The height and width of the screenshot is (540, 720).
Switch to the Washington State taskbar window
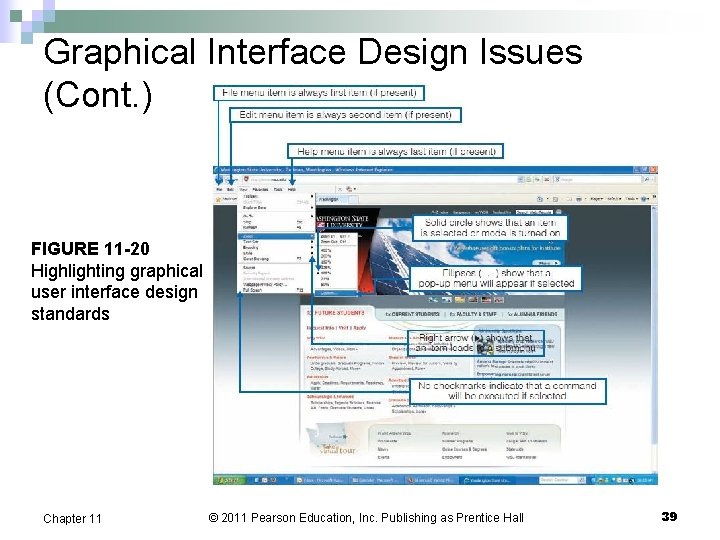point(488,480)
